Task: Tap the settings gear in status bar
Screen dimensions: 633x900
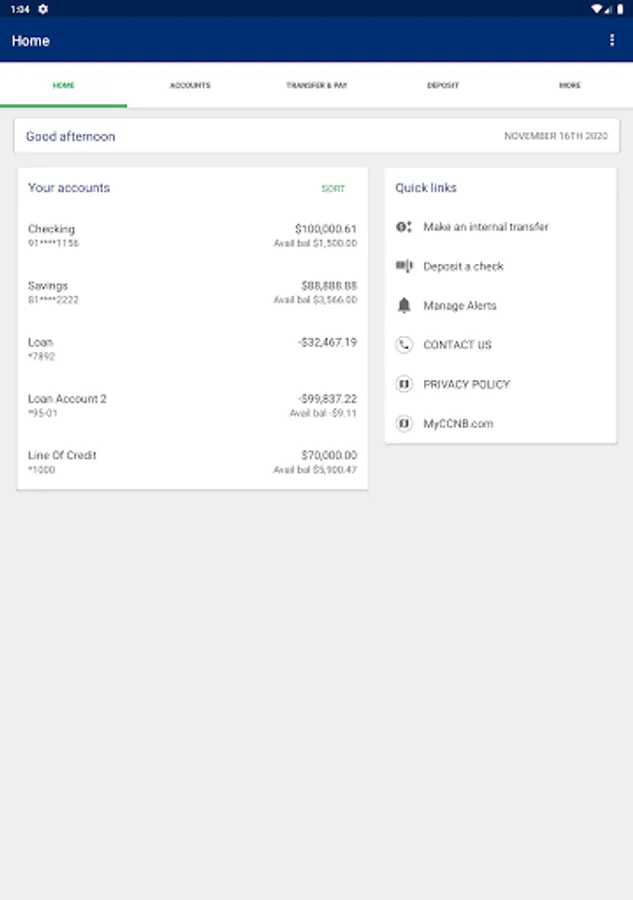Action: (x=43, y=8)
